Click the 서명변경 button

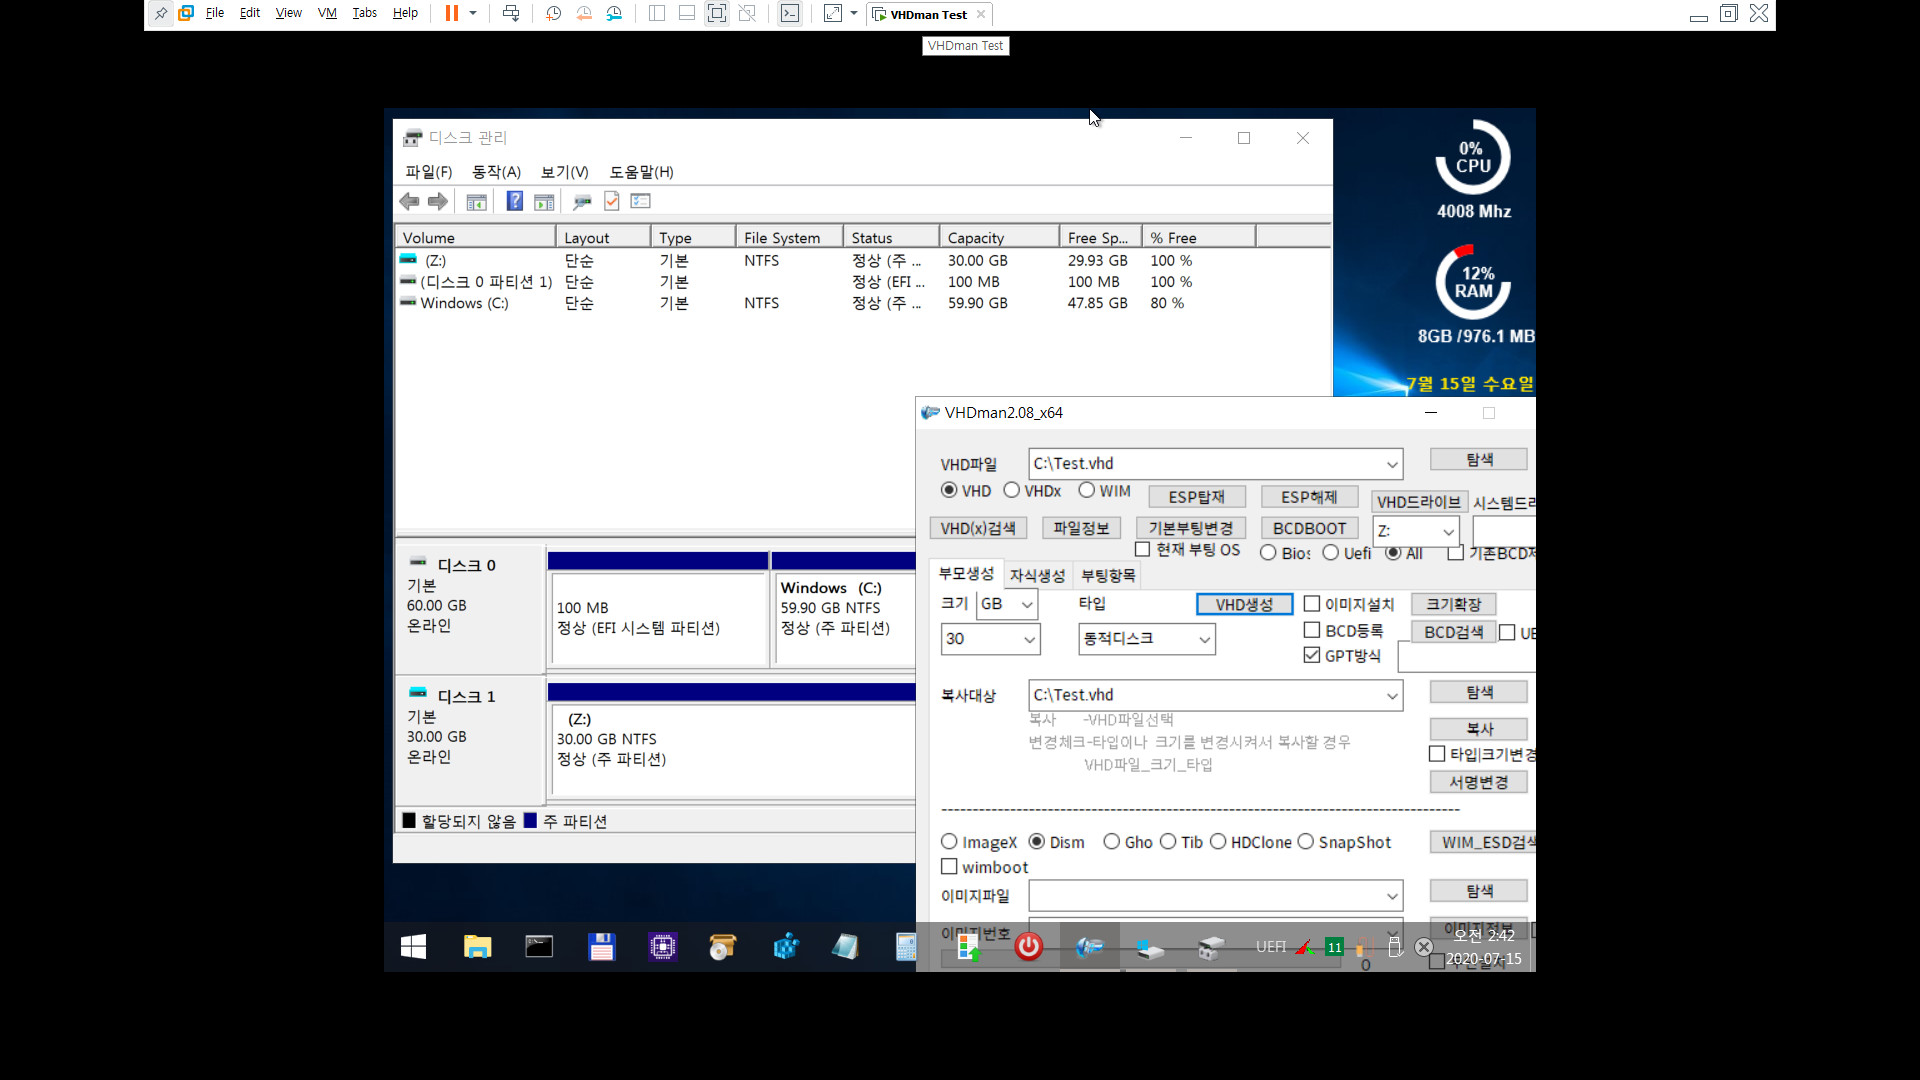click(1478, 782)
